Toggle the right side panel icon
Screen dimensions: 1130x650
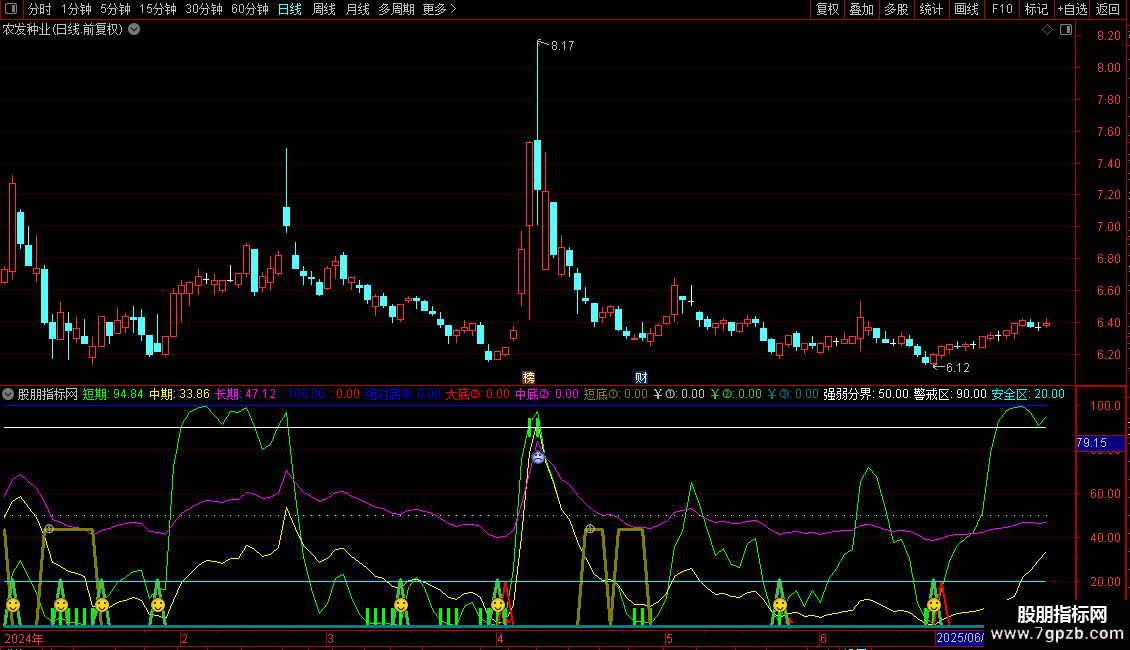coord(1066,30)
